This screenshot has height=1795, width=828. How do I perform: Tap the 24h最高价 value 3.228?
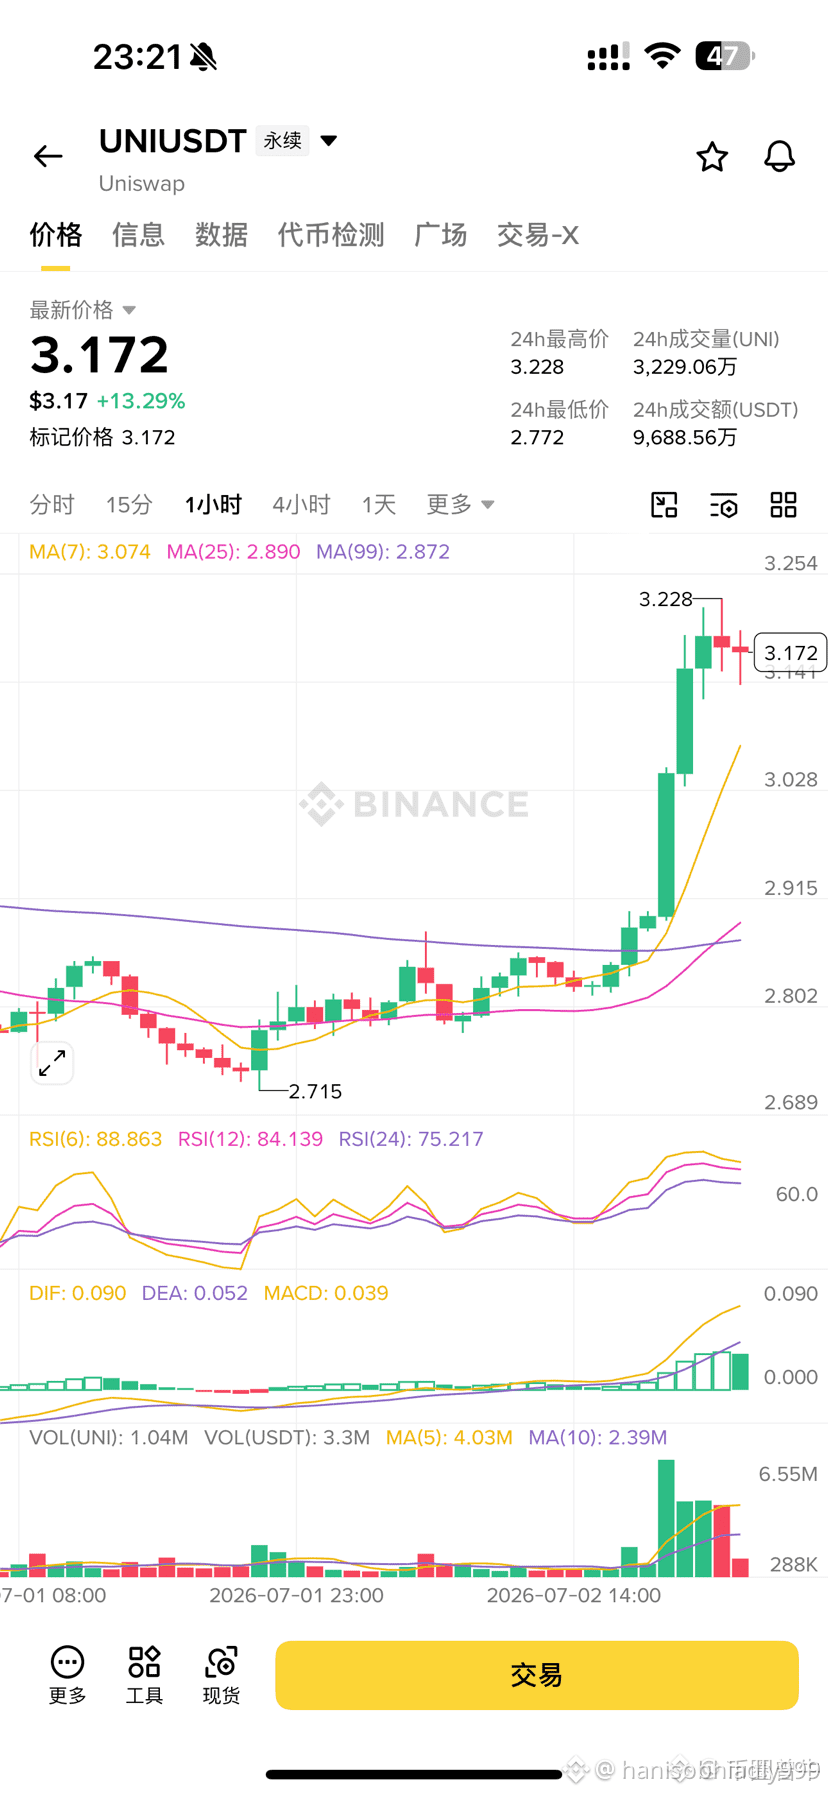537,367
